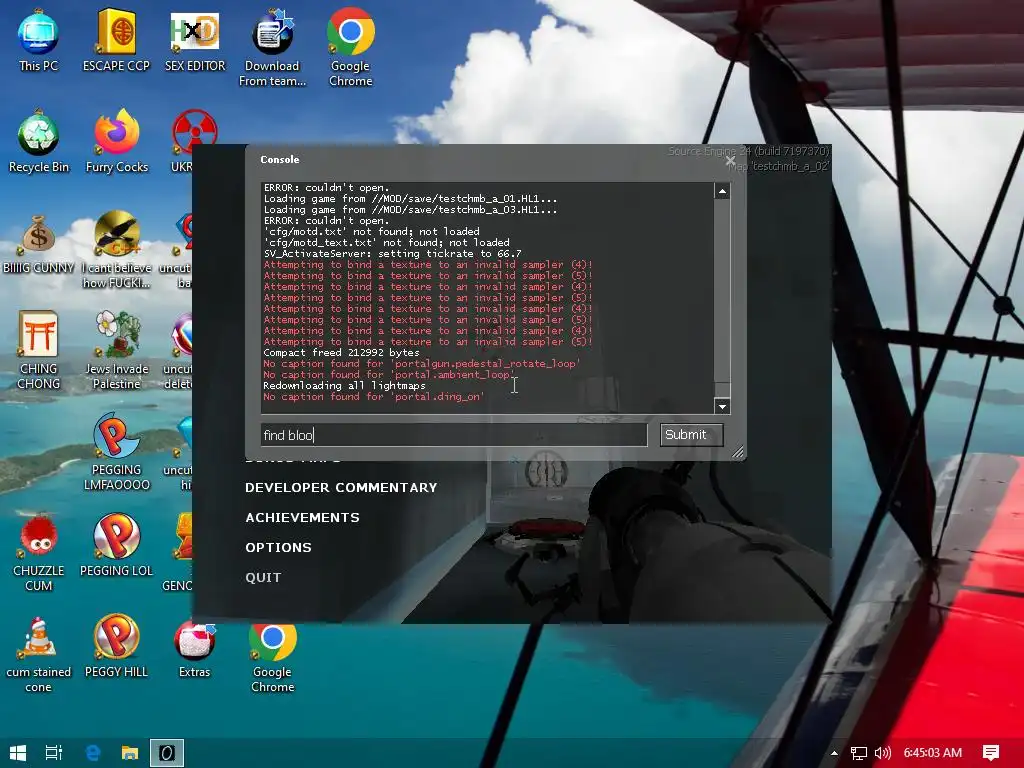The image size is (1024, 768).
Task: Open File Explorer from the taskbar
Action: tap(130, 753)
